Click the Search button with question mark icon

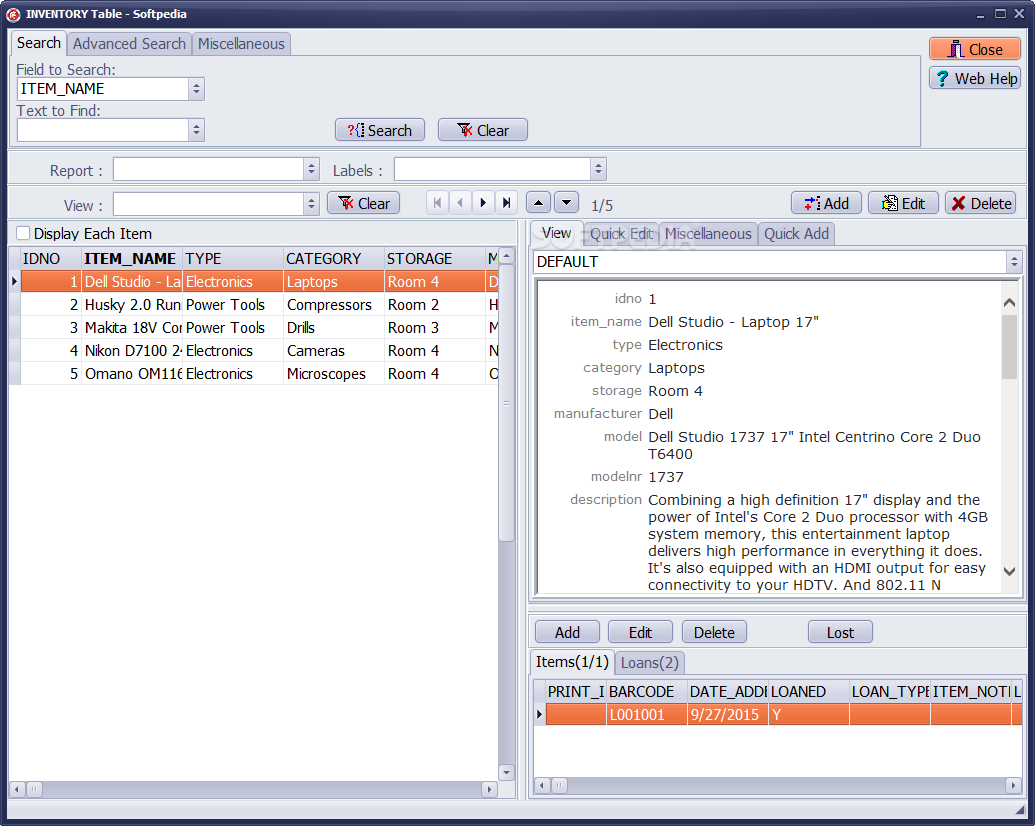tap(380, 130)
